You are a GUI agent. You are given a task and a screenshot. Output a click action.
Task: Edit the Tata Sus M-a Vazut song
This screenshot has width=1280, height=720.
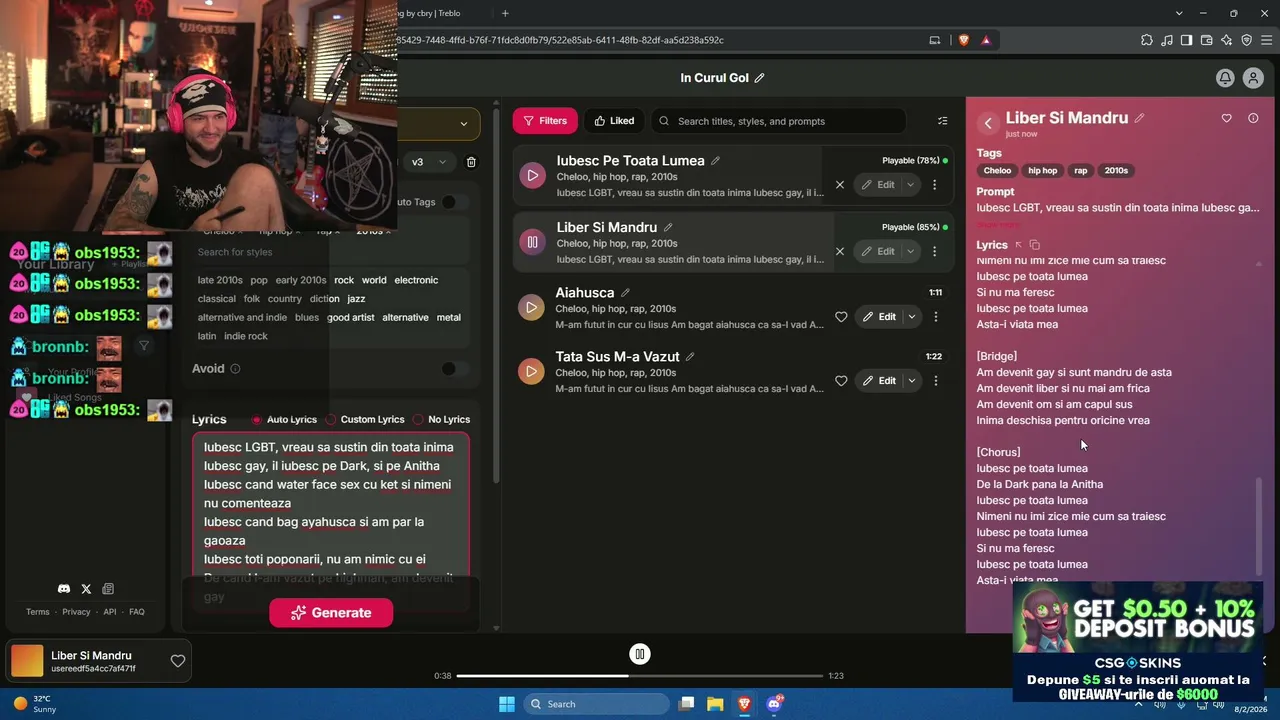point(879,381)
